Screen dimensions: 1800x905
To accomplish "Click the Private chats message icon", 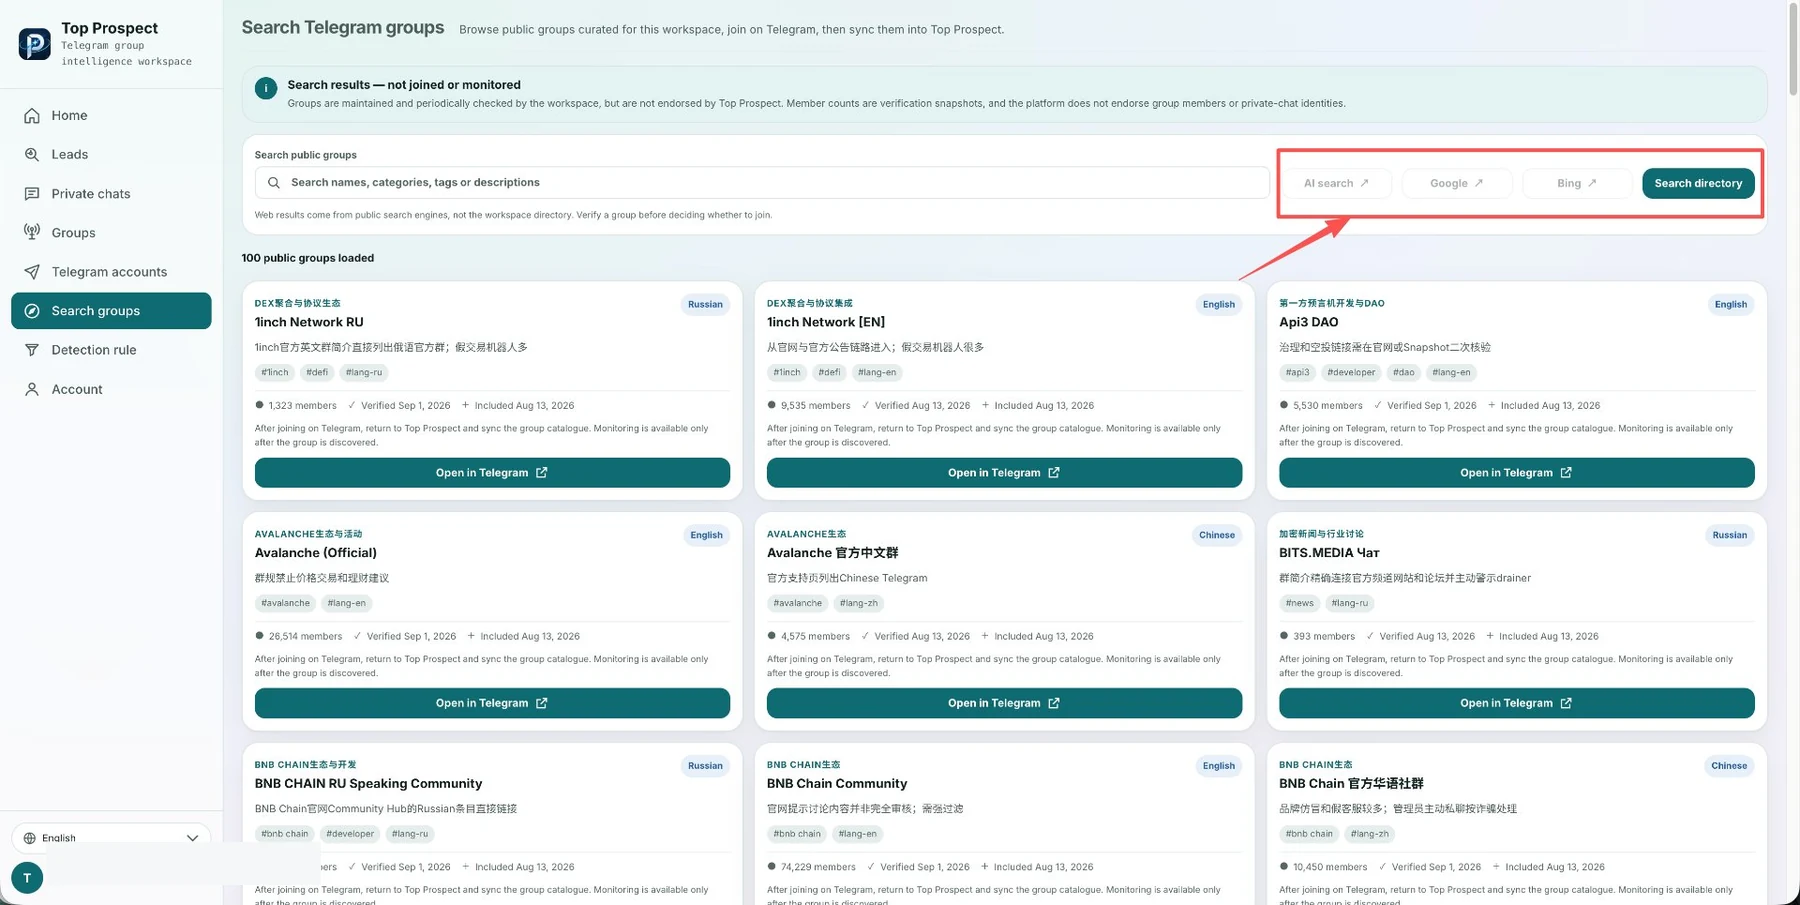I will [x=32, y=194].
